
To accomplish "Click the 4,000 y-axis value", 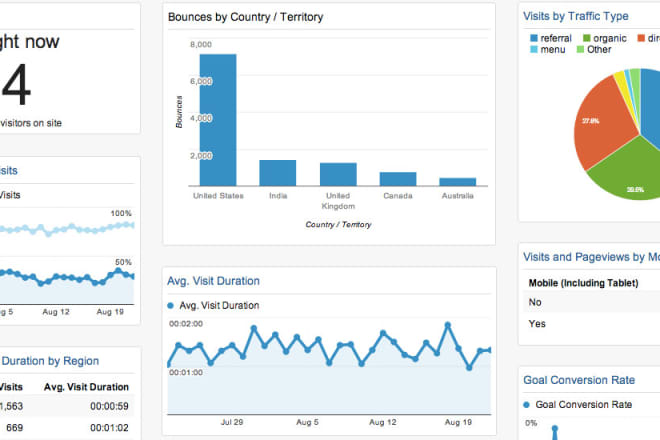I will [201, 118].
